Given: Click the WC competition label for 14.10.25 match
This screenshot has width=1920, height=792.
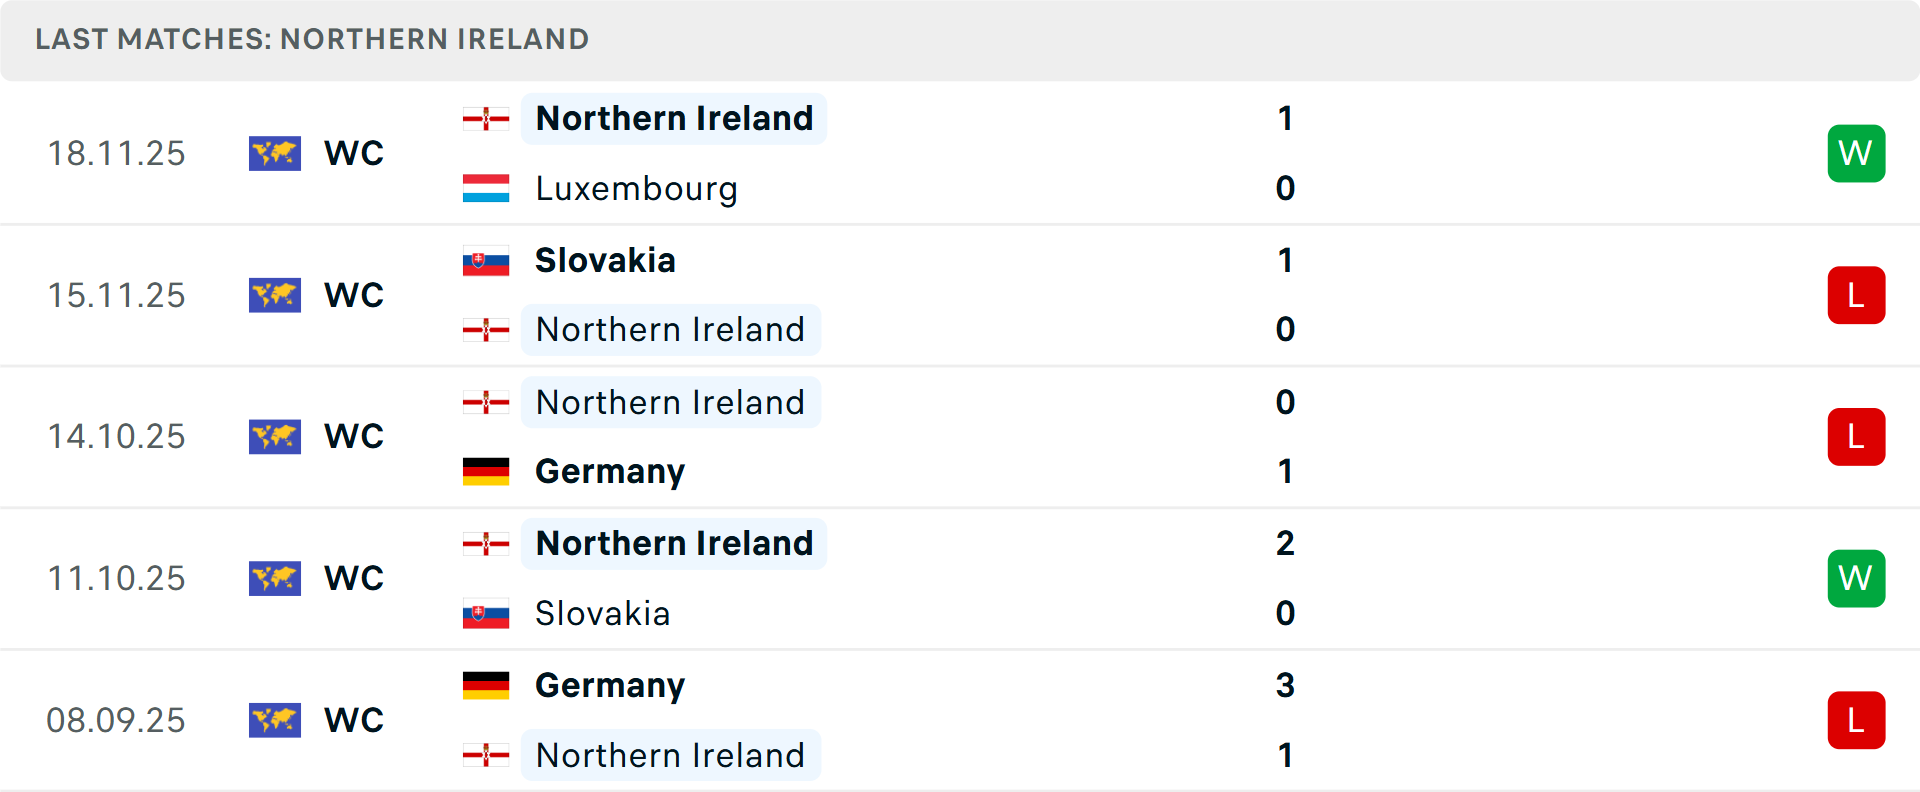Looking at the screenshot, I should (x=354, y=437).
